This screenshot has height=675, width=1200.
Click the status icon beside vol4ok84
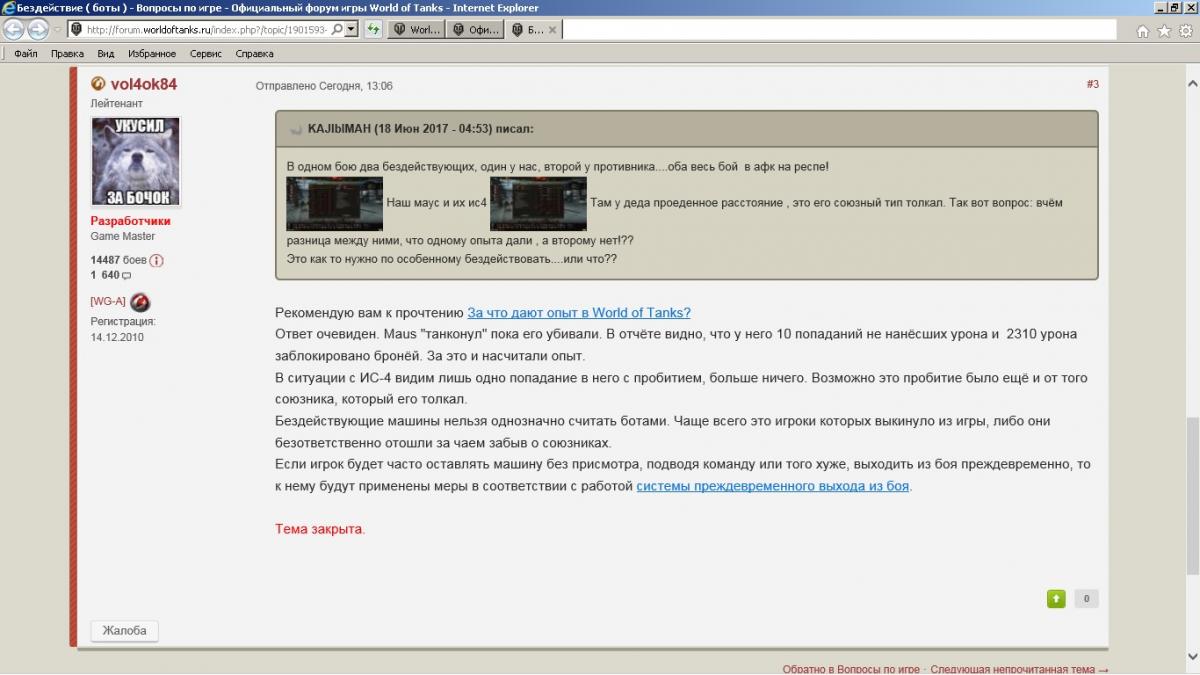point(98,84)
